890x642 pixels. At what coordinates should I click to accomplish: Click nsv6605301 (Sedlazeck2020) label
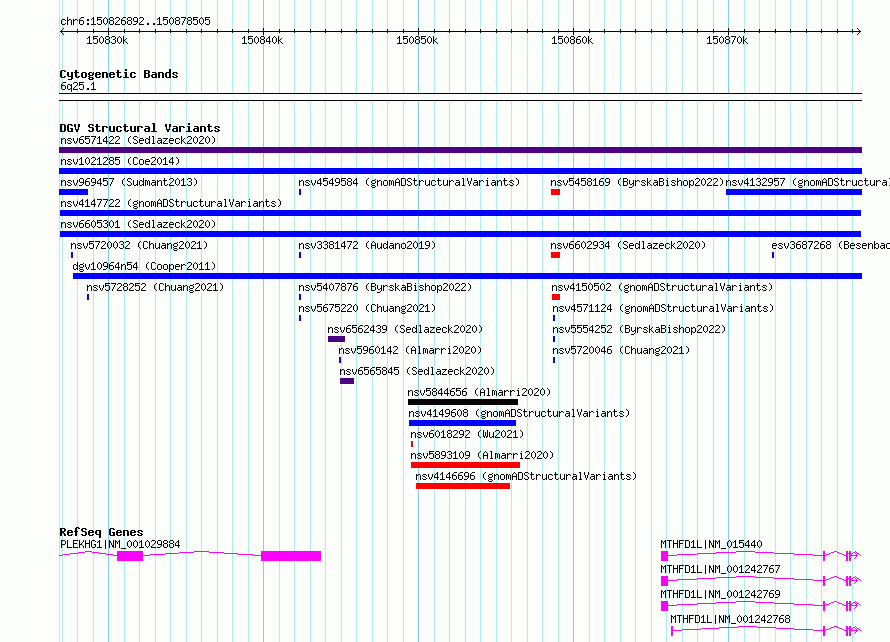(x=138, y=224)
